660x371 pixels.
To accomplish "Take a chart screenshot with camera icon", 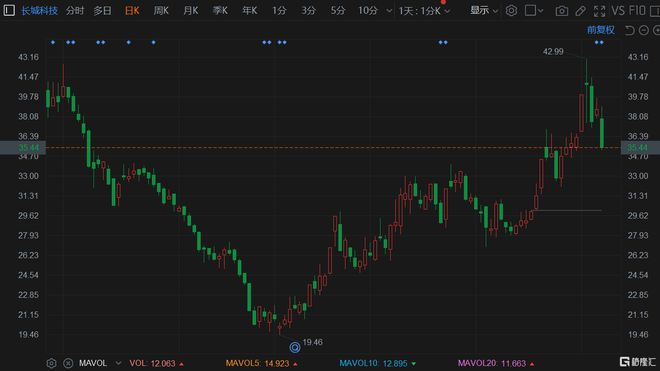I will tap(561, 11).
